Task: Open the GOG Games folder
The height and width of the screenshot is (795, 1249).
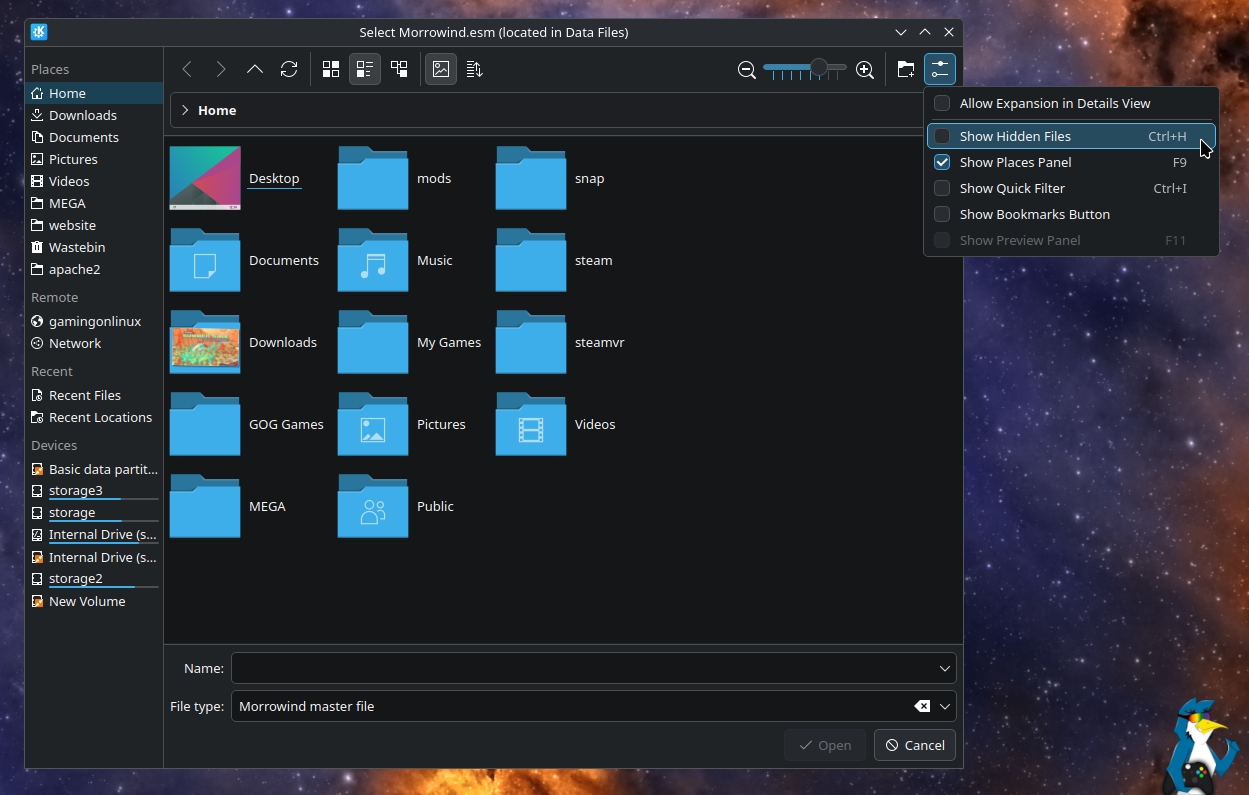Action: click(205, 424)
